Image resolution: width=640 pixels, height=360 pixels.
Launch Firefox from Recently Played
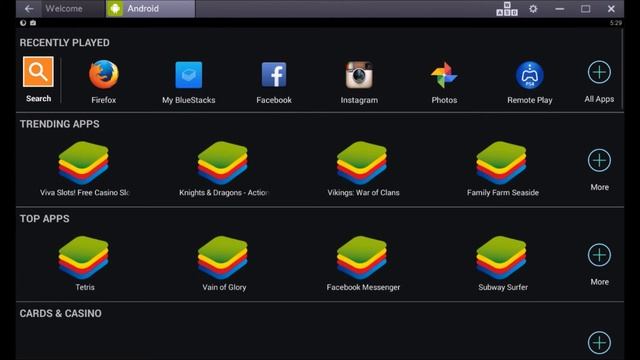point(104,74)
